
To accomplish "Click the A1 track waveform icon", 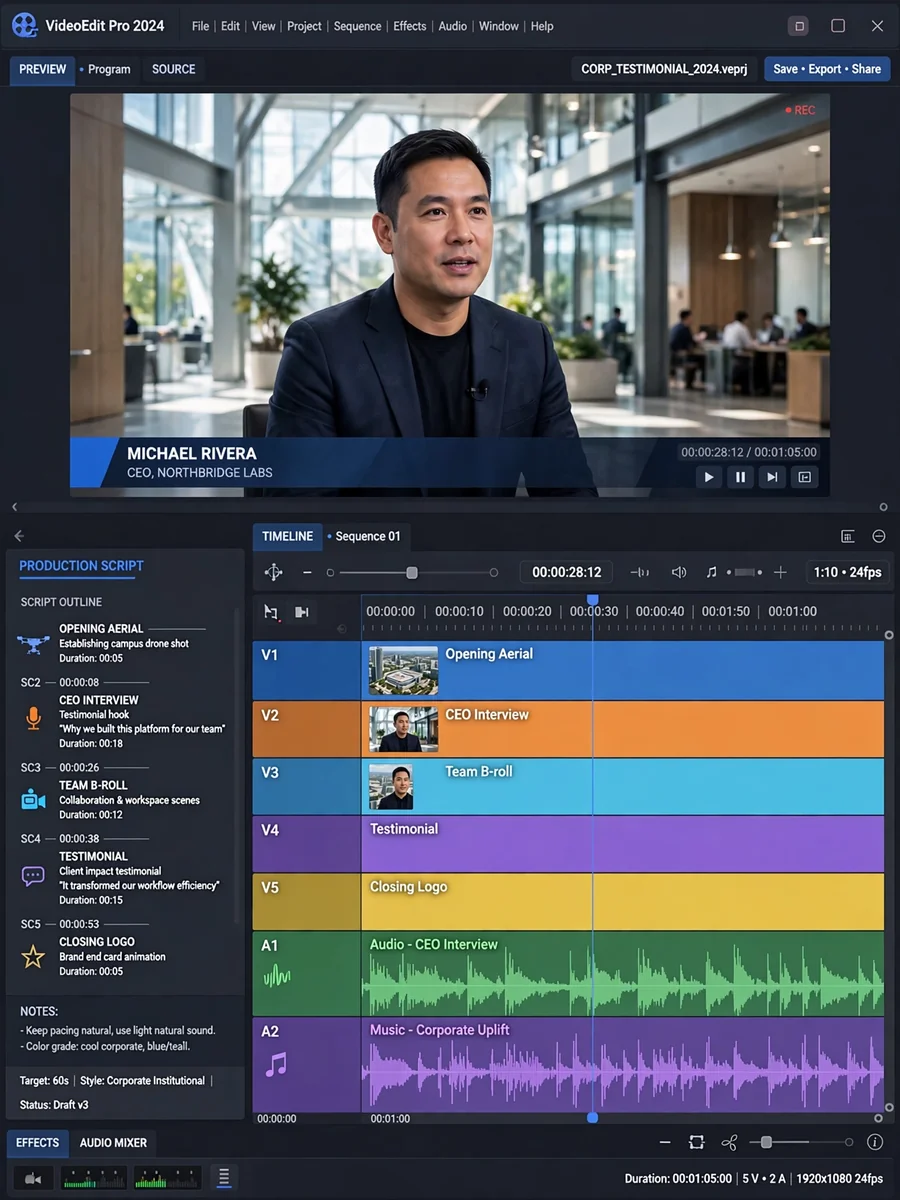I will click(x=276, y=976).
